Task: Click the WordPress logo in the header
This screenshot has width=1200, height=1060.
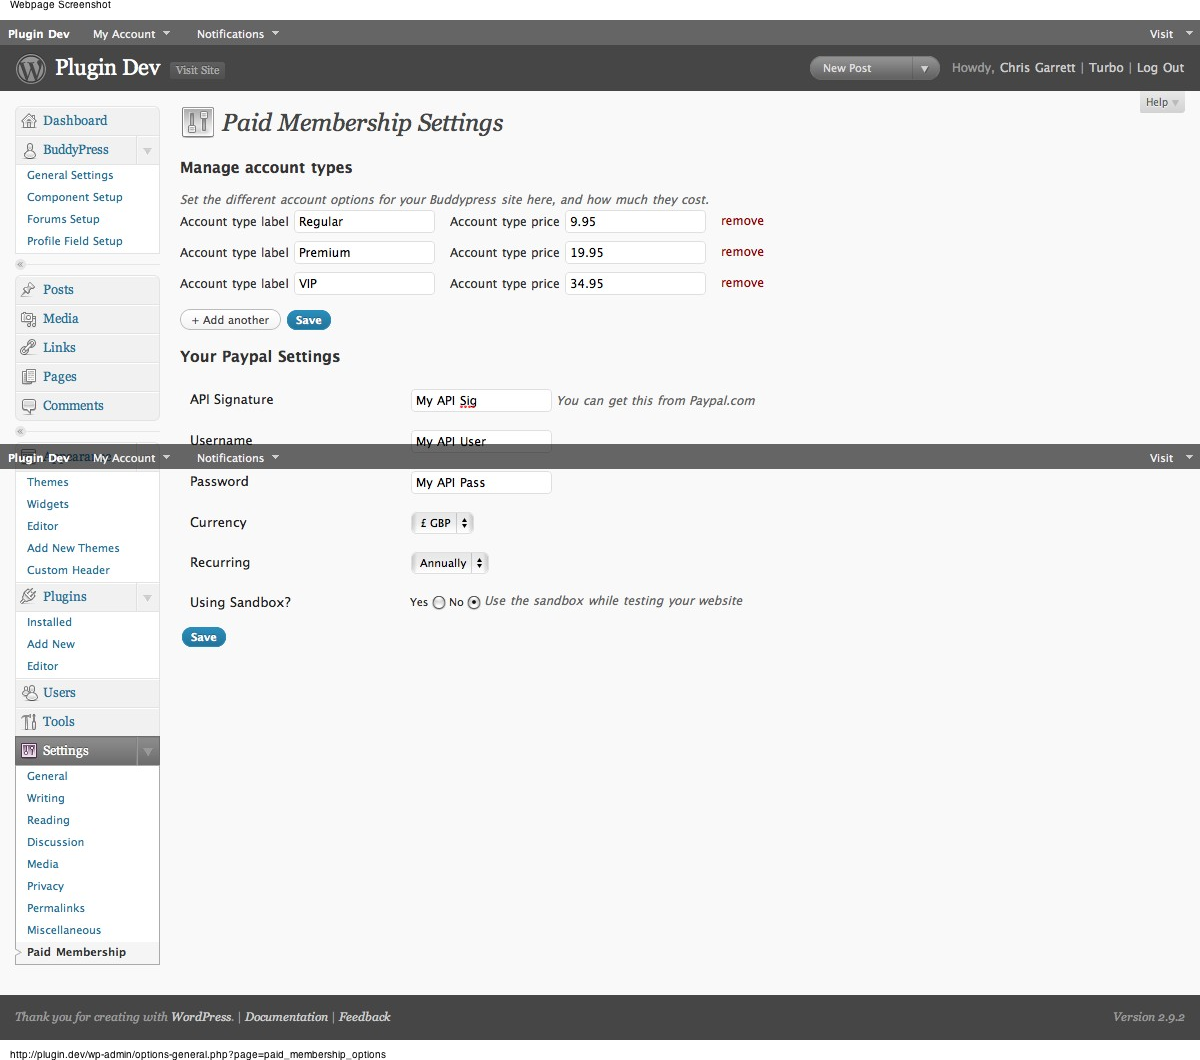Action: tap(31, 68)
